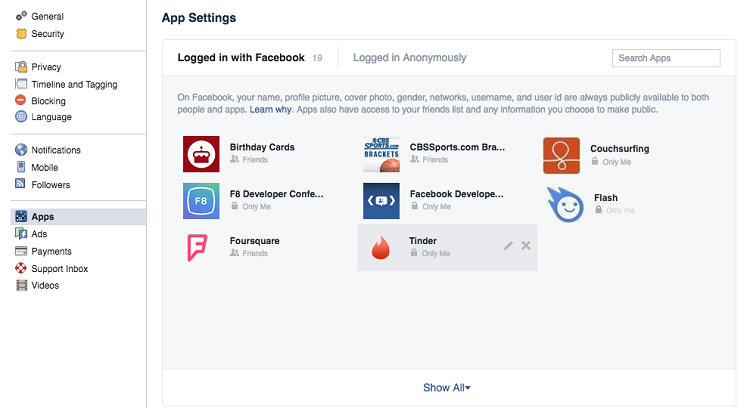Click the Birthday Cards cake icon
Image resolution: width=750 pixels, height=408 pixels.
pyautogui.click(x=201, y=154)
